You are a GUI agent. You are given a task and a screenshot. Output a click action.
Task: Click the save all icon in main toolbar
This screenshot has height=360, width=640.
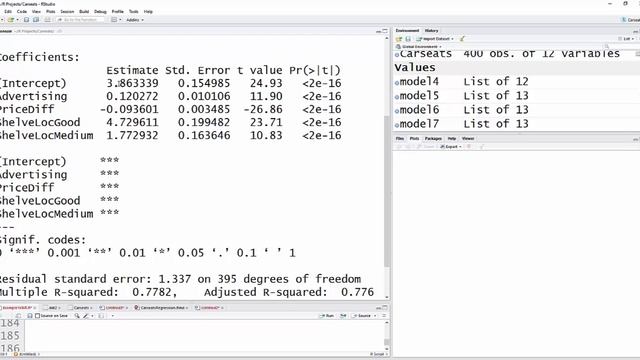click(x=36, y=20)
